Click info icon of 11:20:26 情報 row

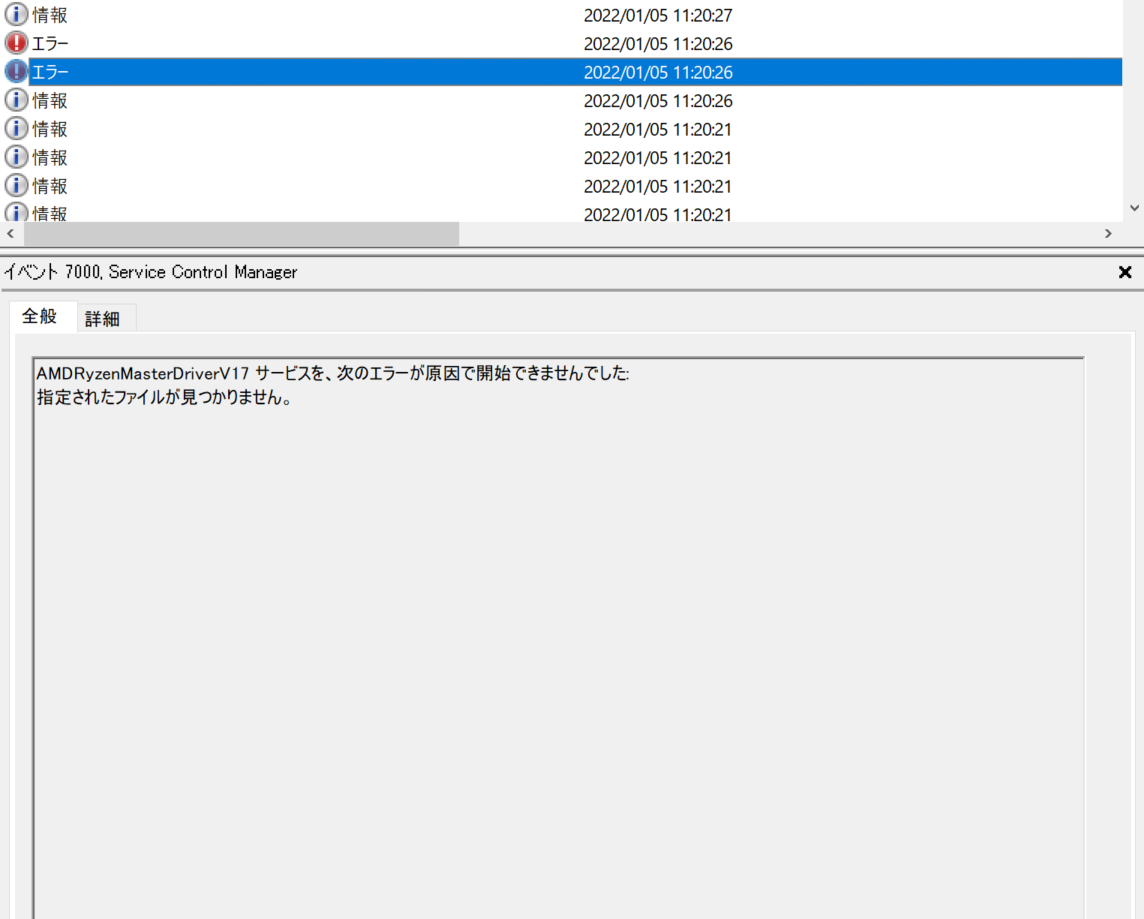tap(16, 100)
